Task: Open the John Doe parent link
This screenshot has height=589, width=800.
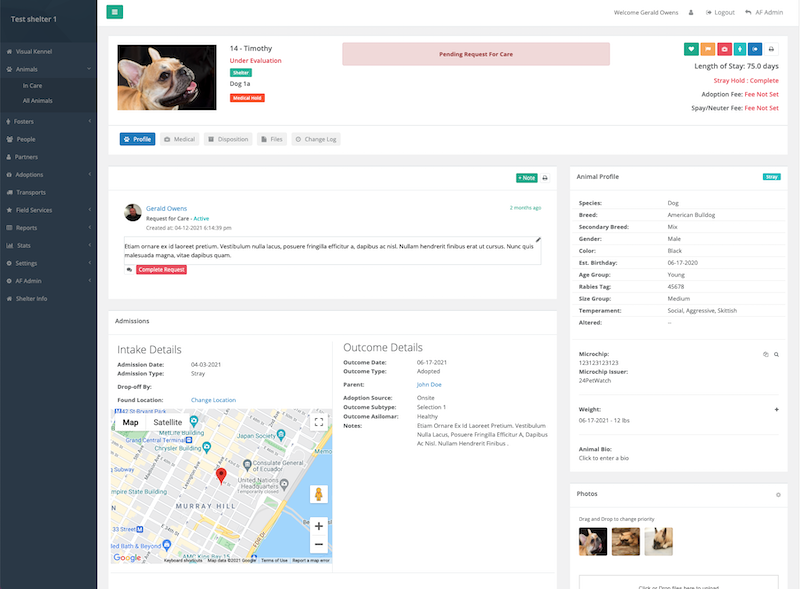Action: (429, 384)
